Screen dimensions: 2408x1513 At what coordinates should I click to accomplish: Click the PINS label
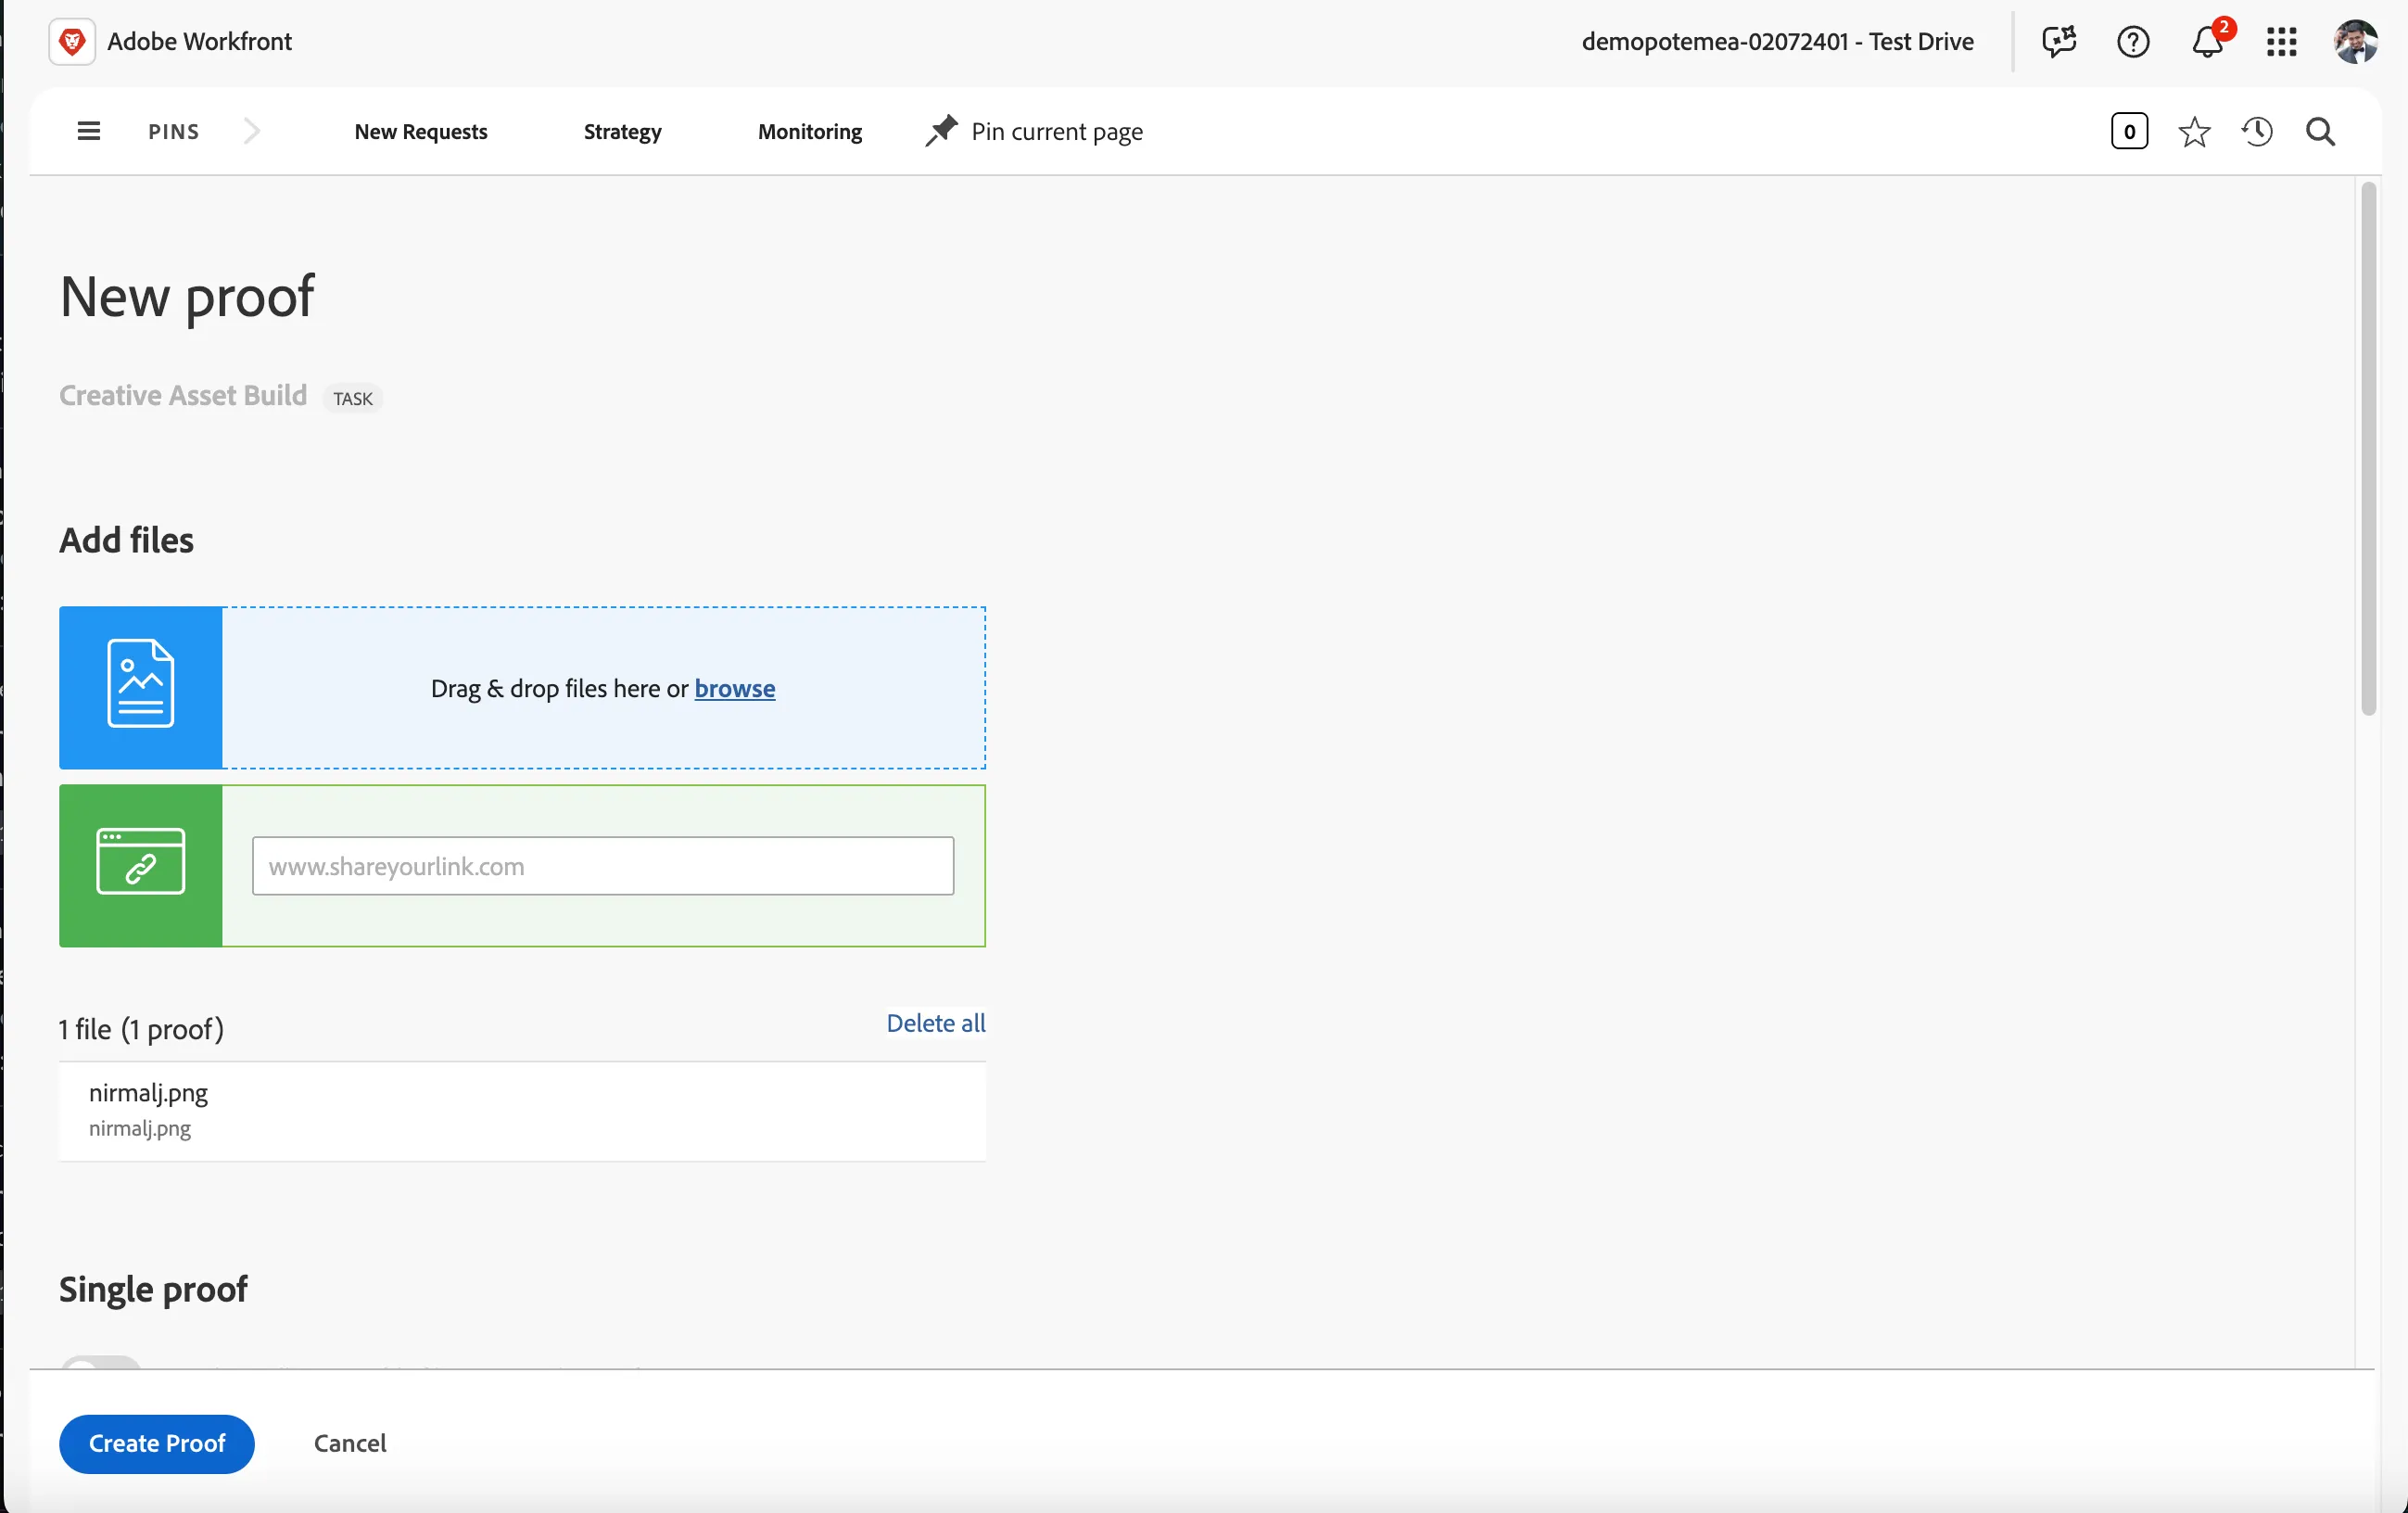click(174, 132)
